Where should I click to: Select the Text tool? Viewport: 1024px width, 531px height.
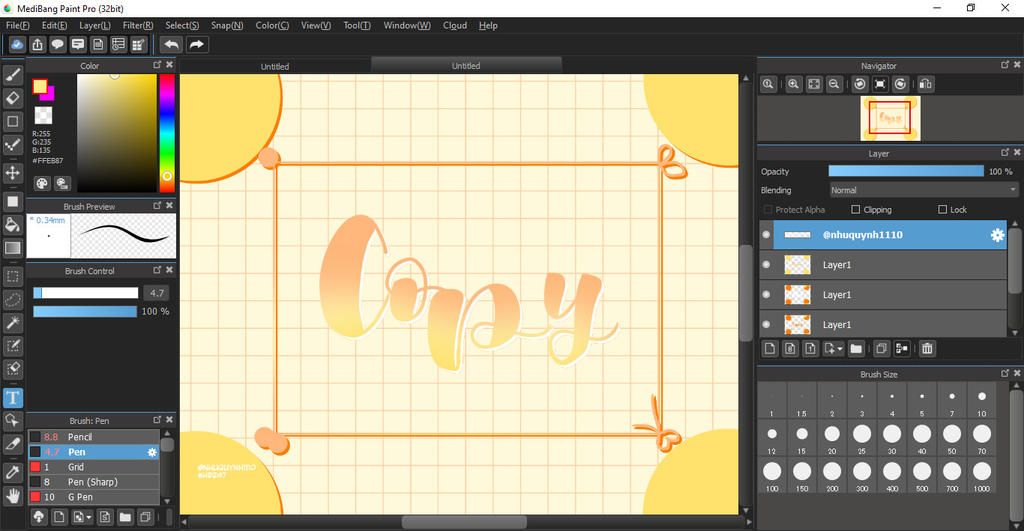point(12,397)
